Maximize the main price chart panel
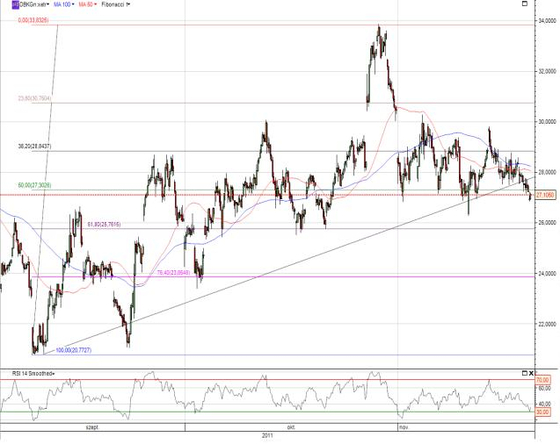 tap(525, 4)
